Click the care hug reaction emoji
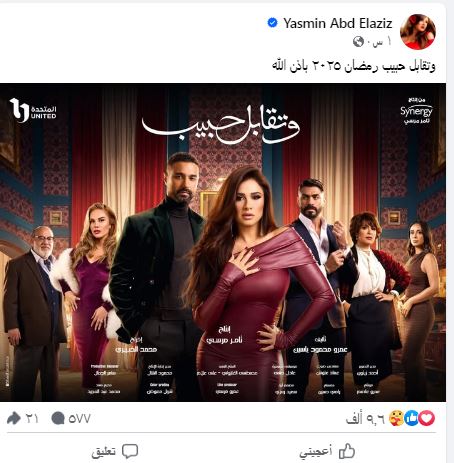454x463 pixels. (396, 418)
